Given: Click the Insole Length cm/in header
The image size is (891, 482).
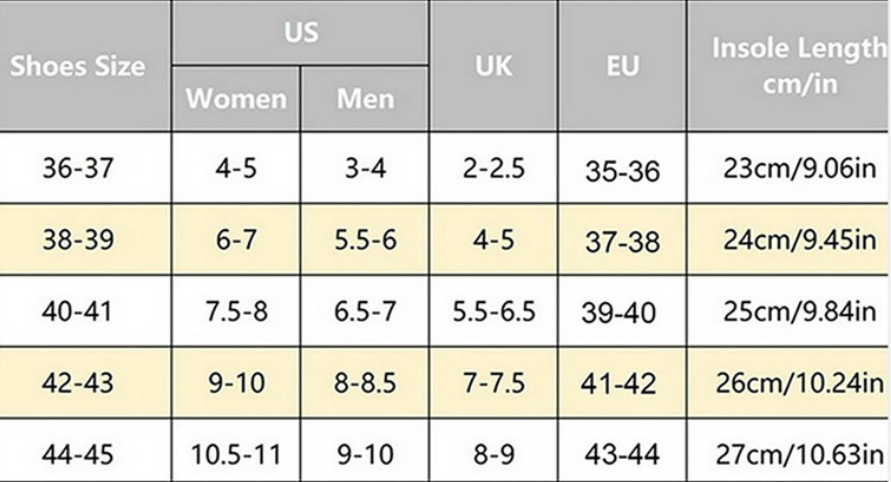Looking at the screenshot, I should tap(798, 66).
